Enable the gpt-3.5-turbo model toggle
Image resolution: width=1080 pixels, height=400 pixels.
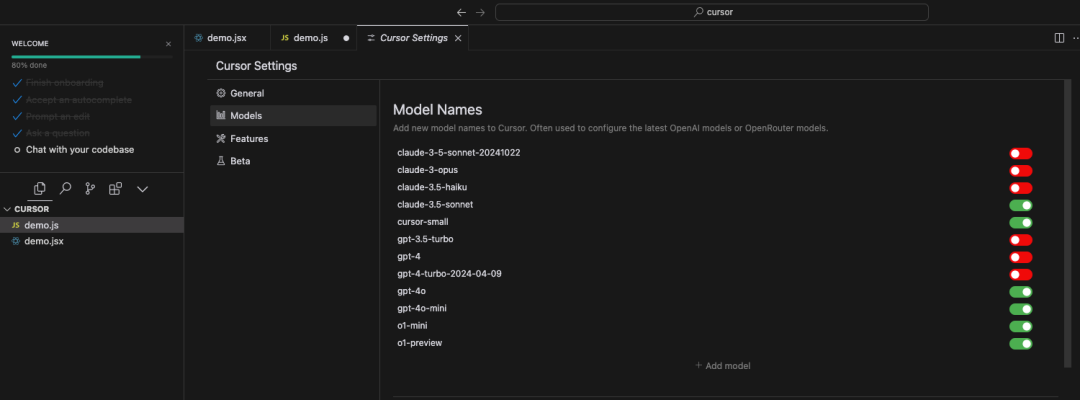(1021, 240)
